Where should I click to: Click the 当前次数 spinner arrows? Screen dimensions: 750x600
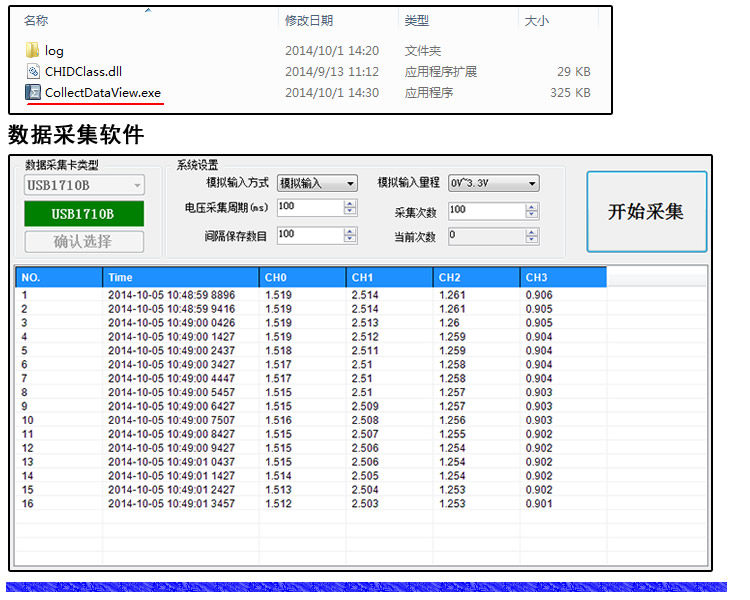tap(532, 236)
